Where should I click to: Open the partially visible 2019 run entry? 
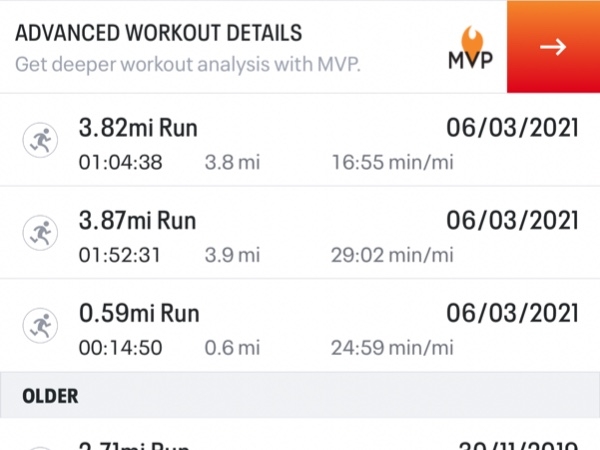300,435
